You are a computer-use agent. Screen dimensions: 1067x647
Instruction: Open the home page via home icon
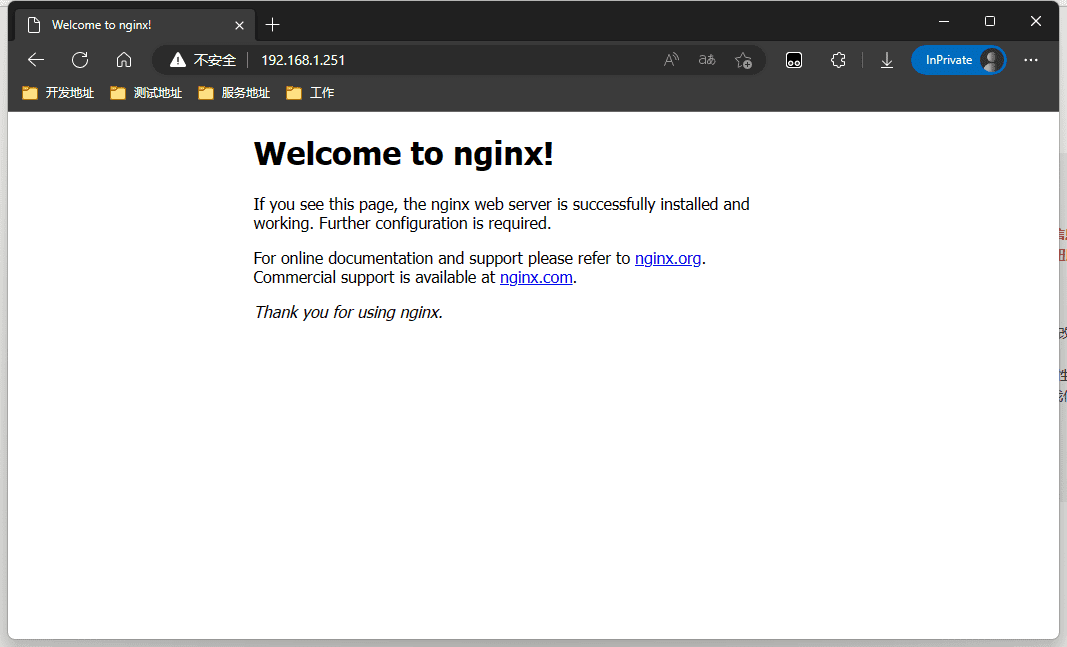124,60
